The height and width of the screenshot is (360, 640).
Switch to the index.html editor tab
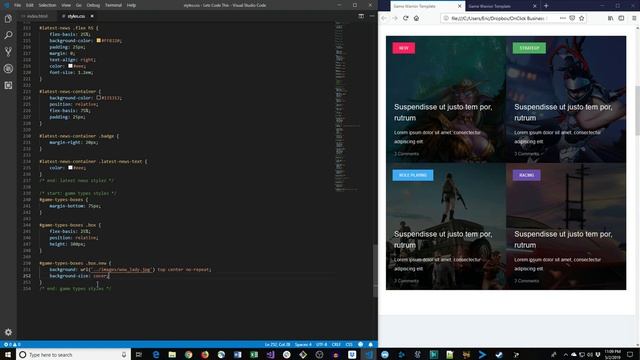36,16
